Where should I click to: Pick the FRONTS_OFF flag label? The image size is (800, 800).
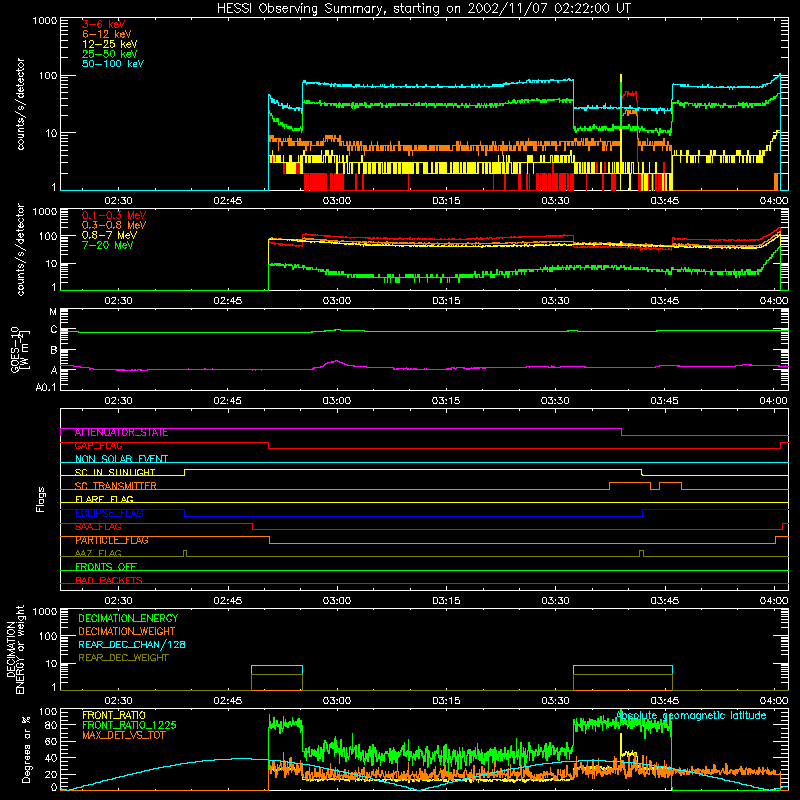click(x=106, y=567)
